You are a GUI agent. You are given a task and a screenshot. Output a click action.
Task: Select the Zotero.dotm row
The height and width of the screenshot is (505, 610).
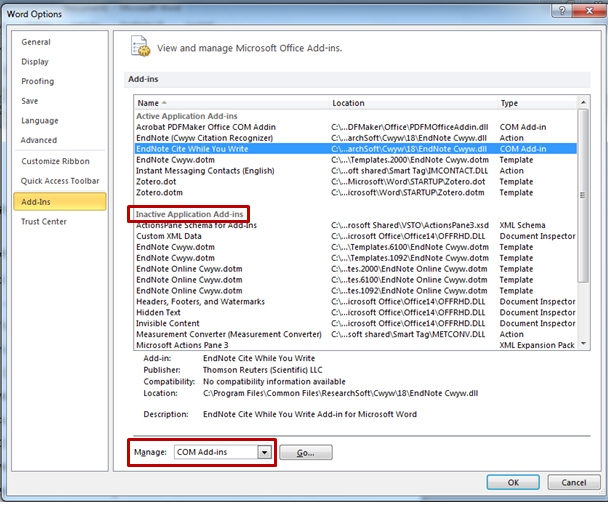point(356,193)
